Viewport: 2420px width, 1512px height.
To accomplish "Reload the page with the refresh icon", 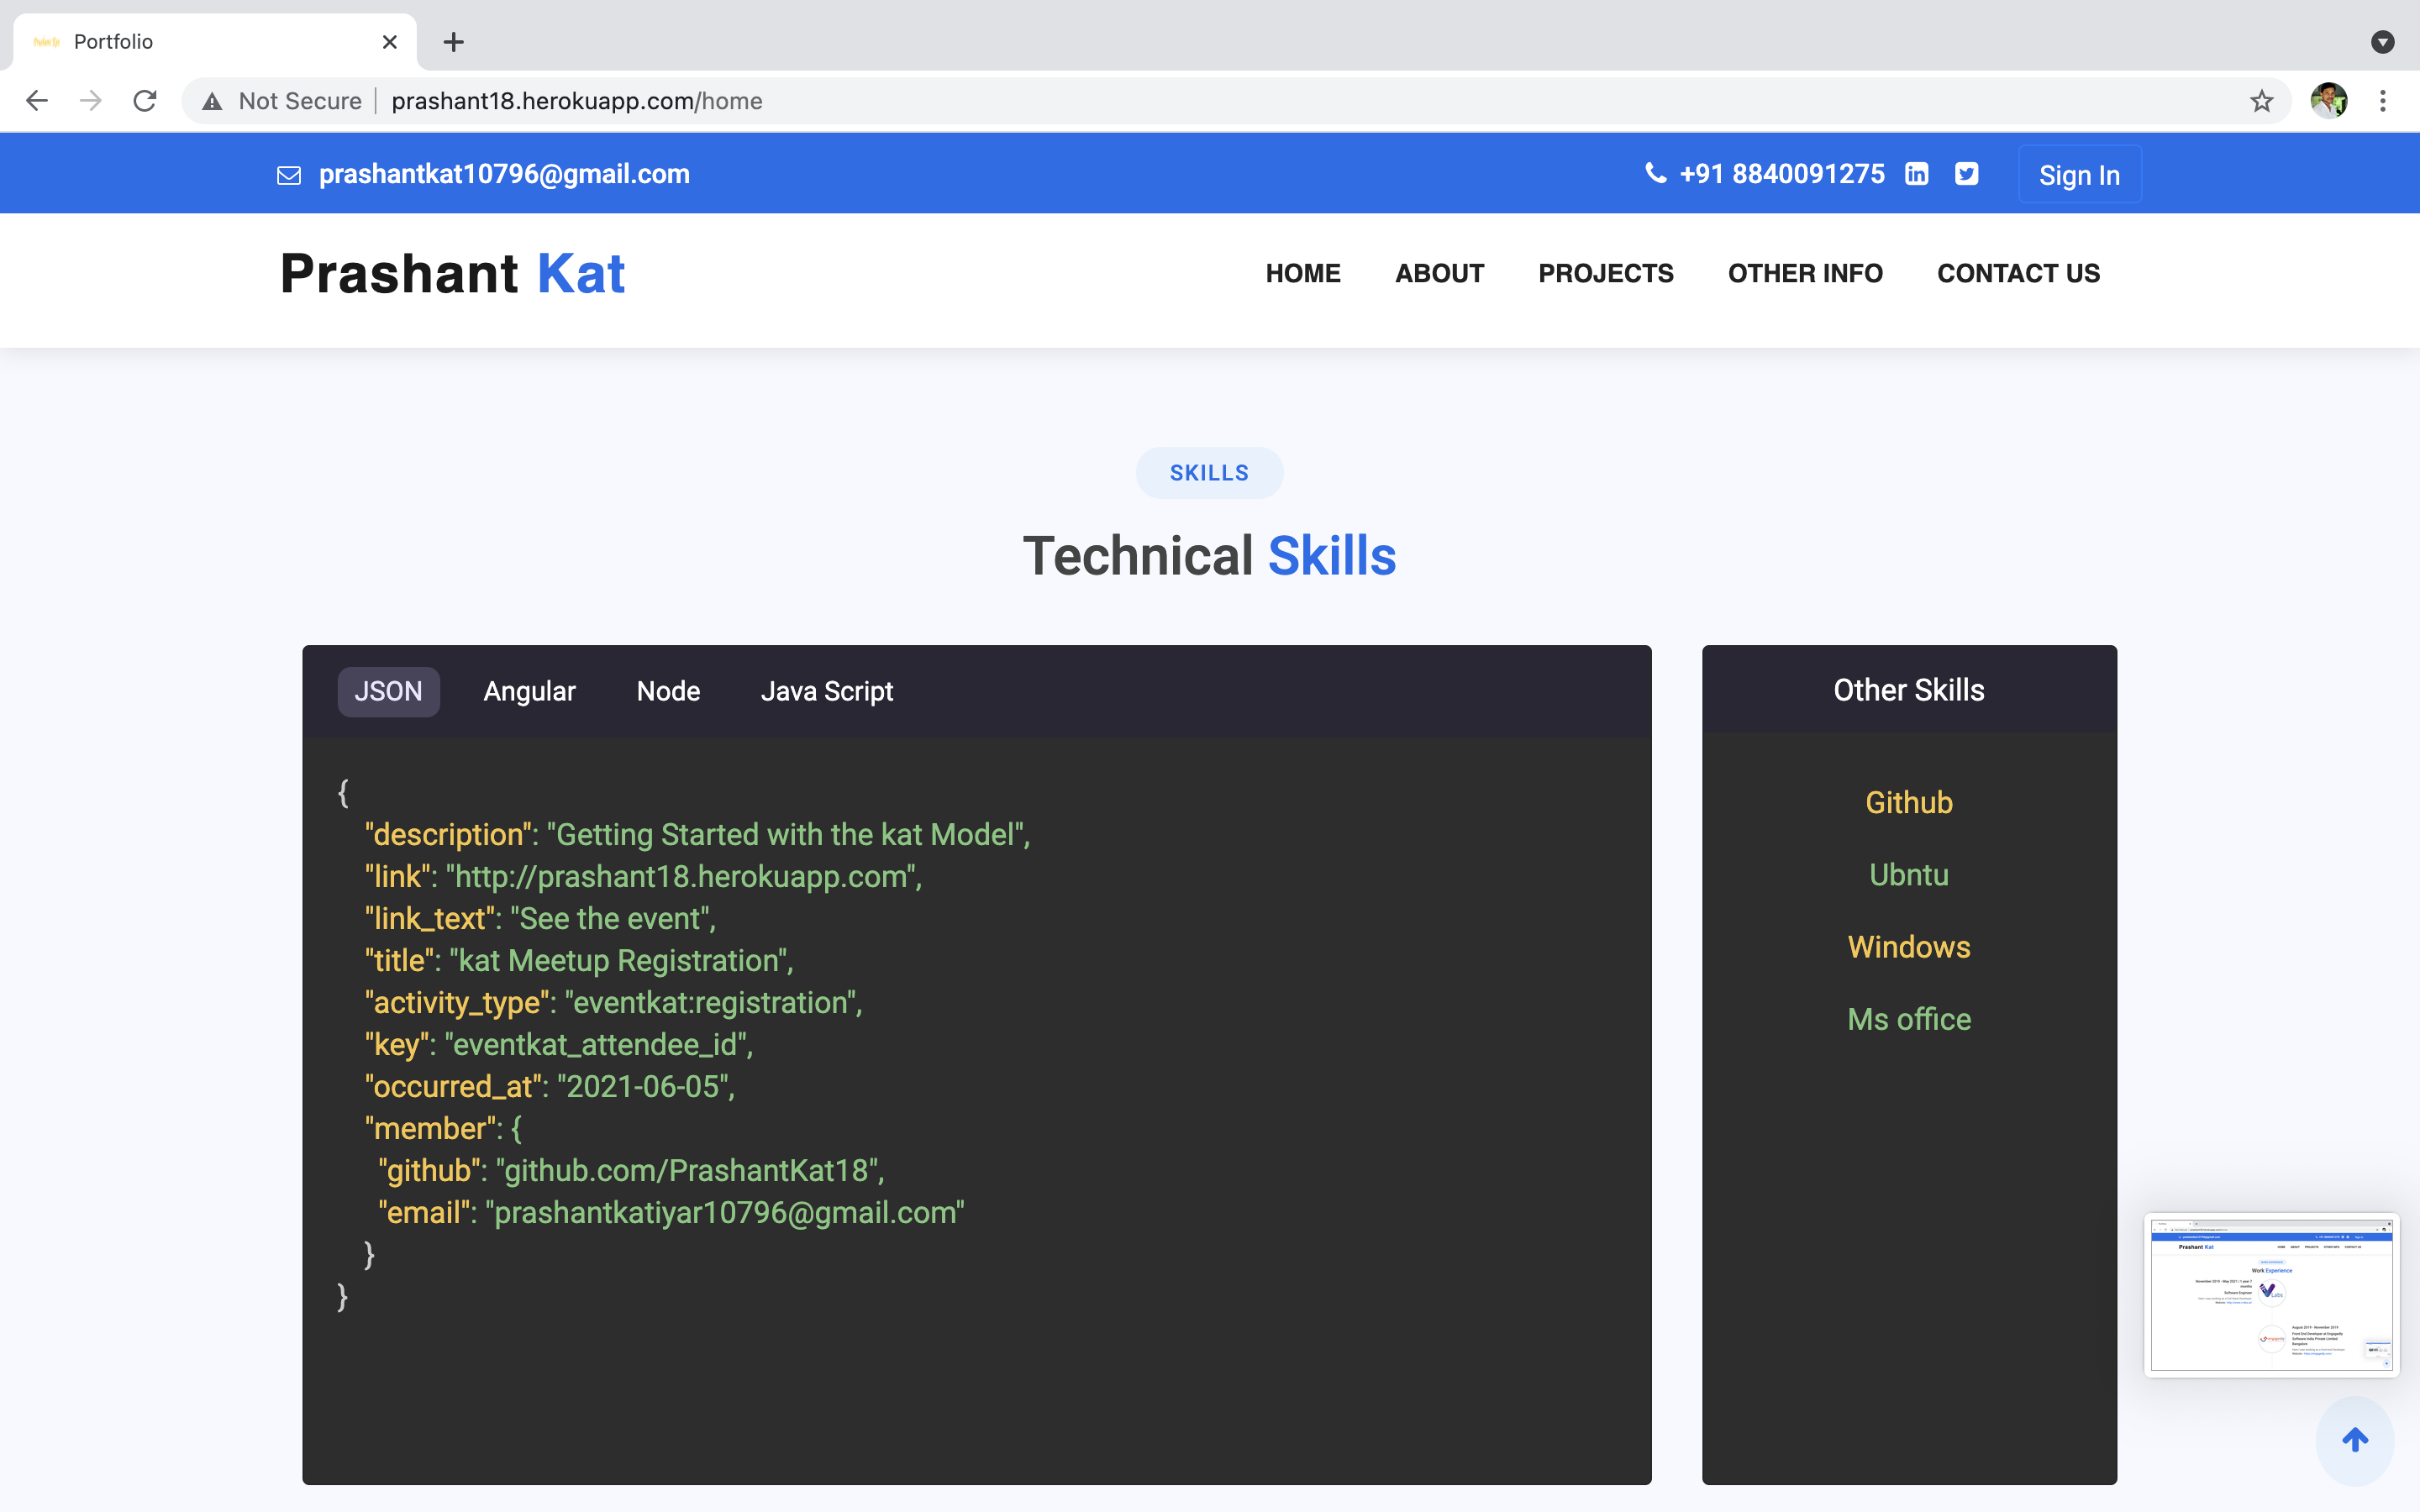I will [145, 101].
